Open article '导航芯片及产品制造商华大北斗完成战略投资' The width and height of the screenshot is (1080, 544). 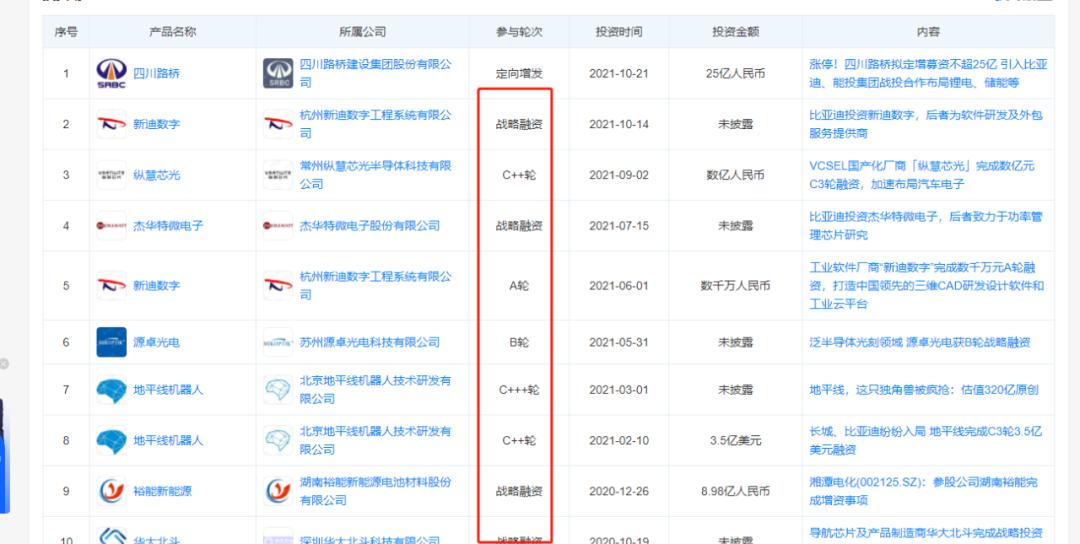click(926, 533)
